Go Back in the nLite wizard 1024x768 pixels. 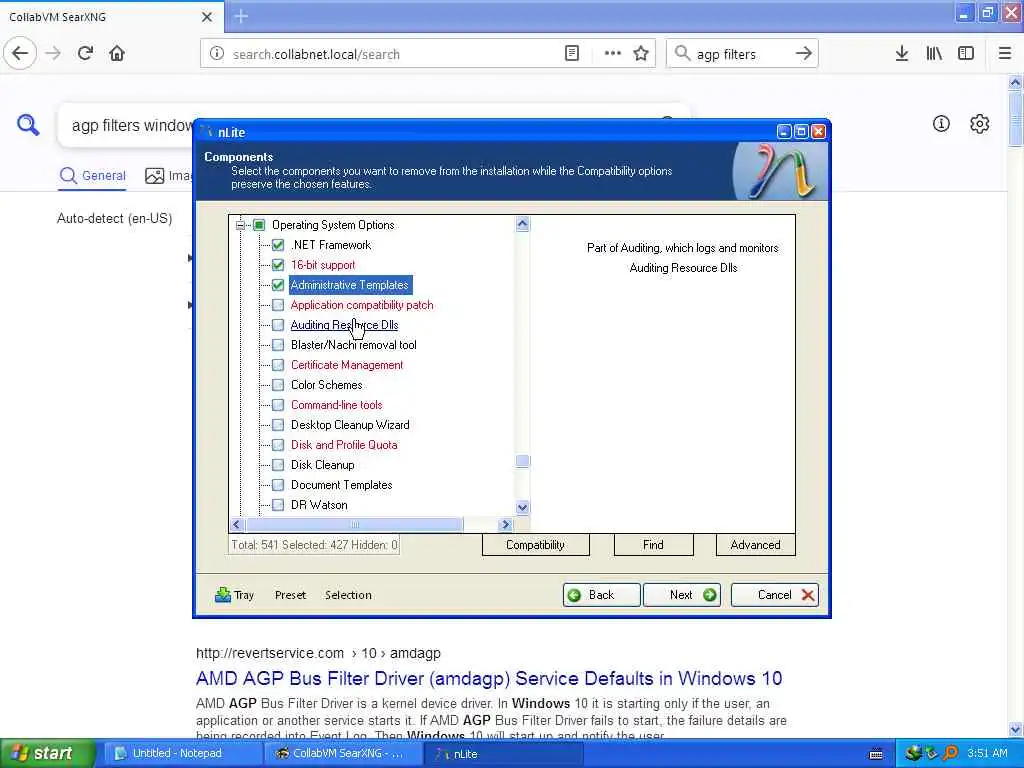coord(601,595)
